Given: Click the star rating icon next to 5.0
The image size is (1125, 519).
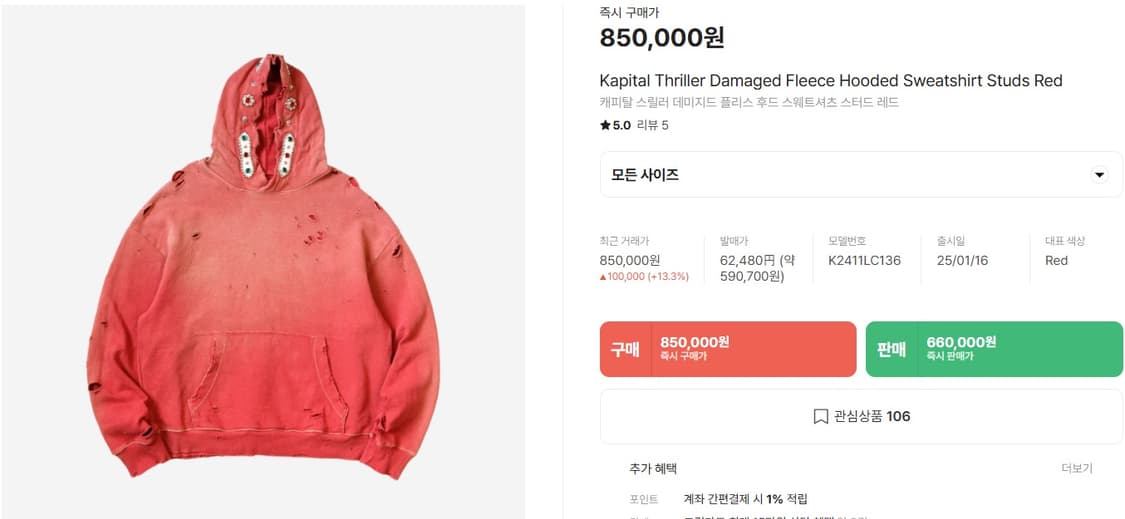Looking at the screenshot, I should click(605, 126).
